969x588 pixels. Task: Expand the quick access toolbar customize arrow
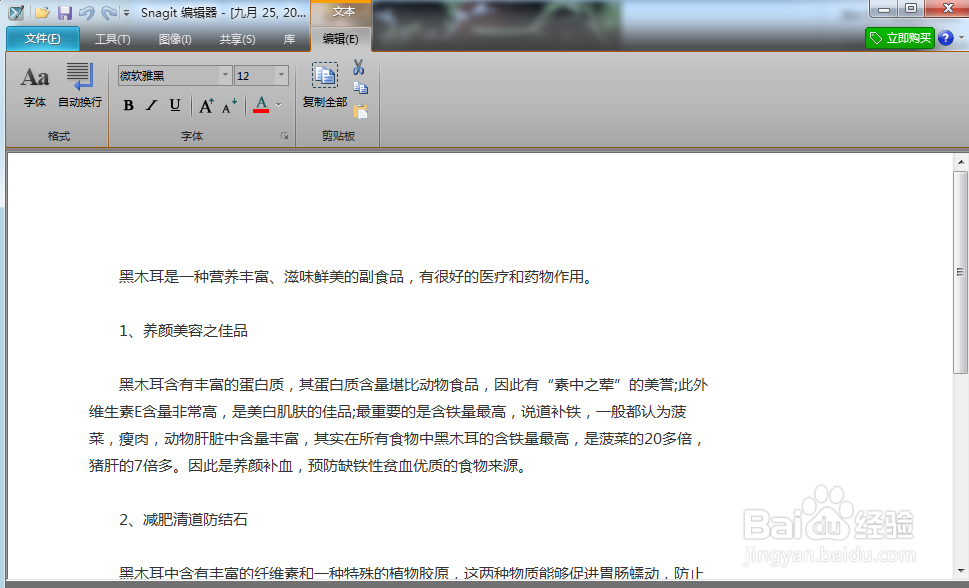(x=125, y=13)
